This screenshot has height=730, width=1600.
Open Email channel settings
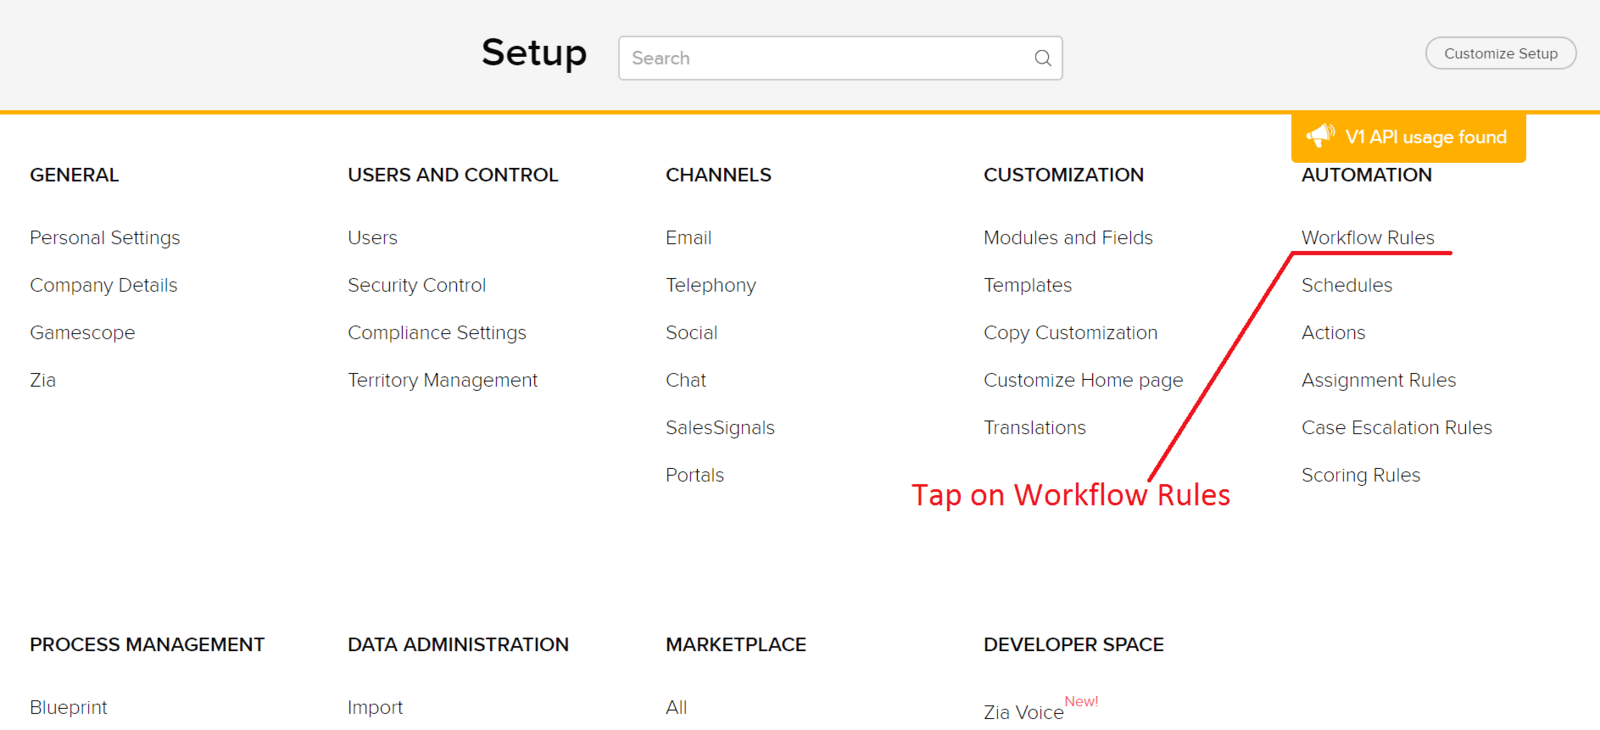coord(689,238)
